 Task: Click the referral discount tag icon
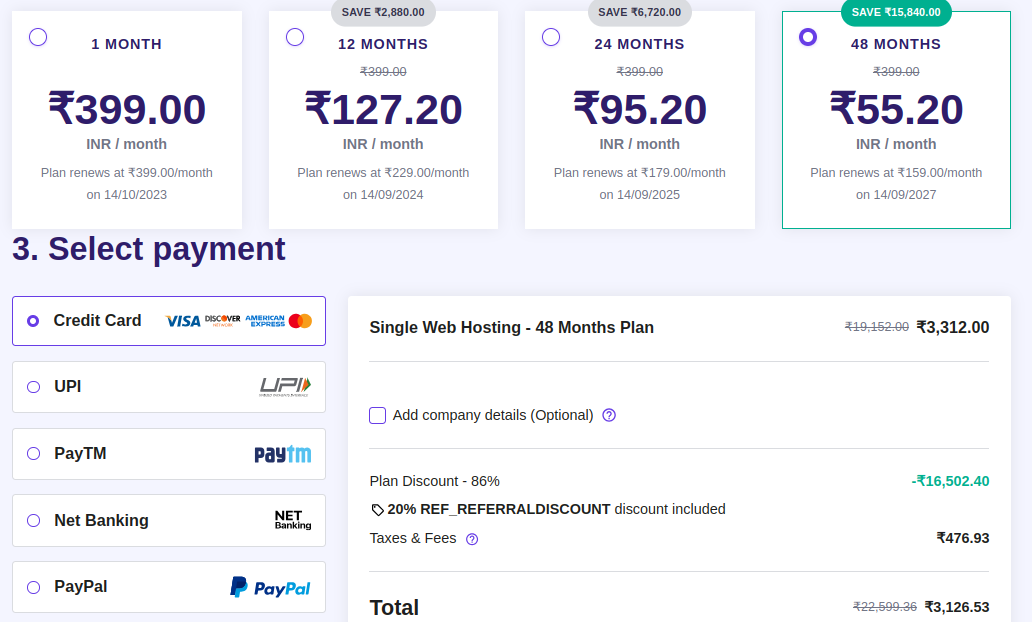(377, 510)
